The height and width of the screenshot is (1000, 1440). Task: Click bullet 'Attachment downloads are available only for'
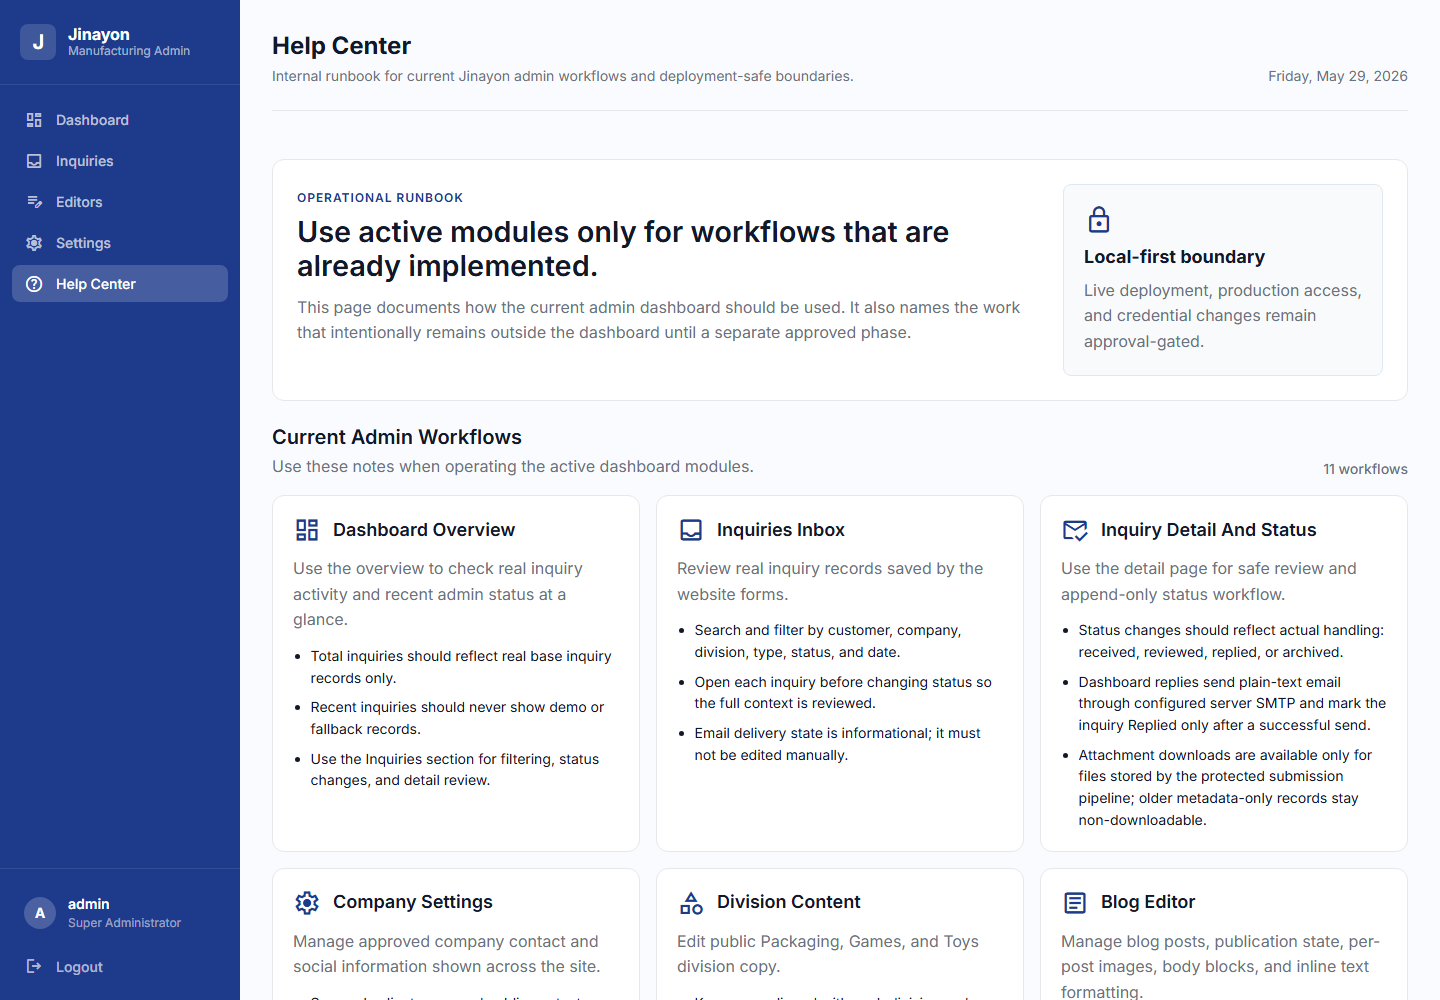[x=1225, y=788]
